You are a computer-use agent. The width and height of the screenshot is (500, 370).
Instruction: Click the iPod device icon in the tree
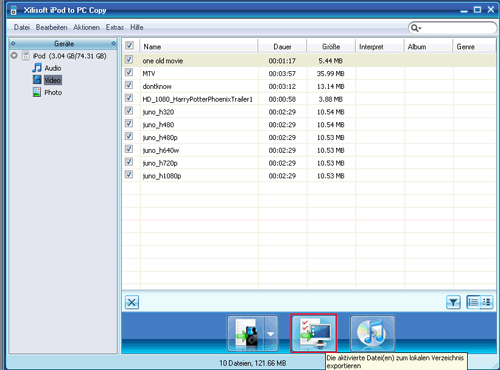[x=25, y=56]
